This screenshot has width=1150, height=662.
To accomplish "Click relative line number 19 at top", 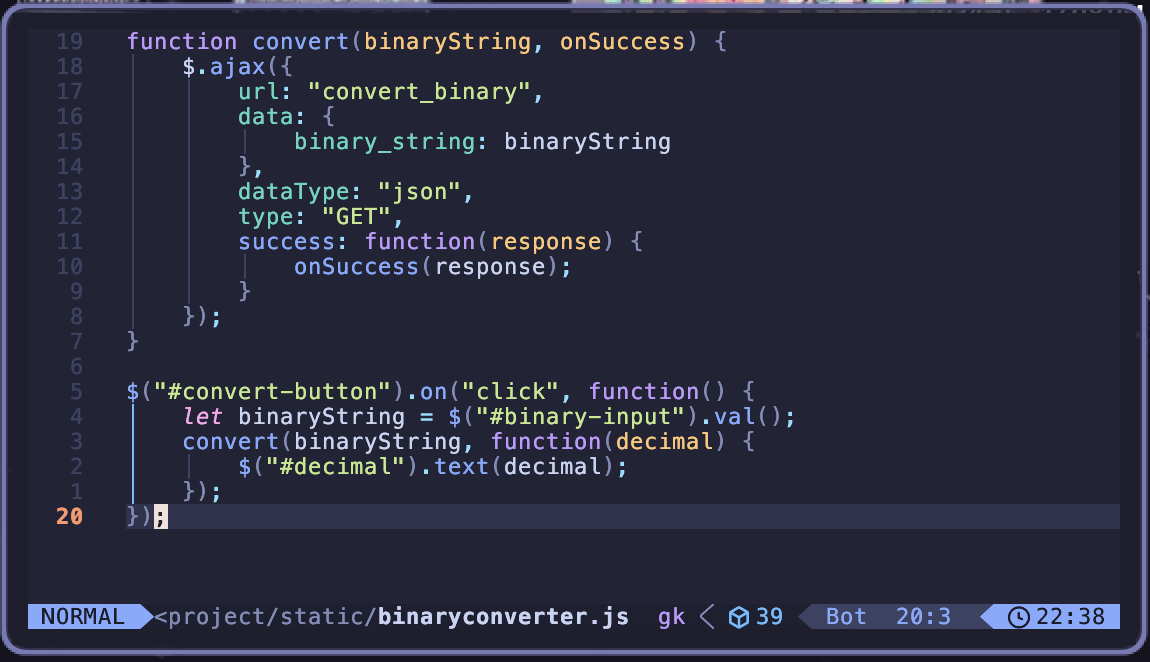I will 69,42.
